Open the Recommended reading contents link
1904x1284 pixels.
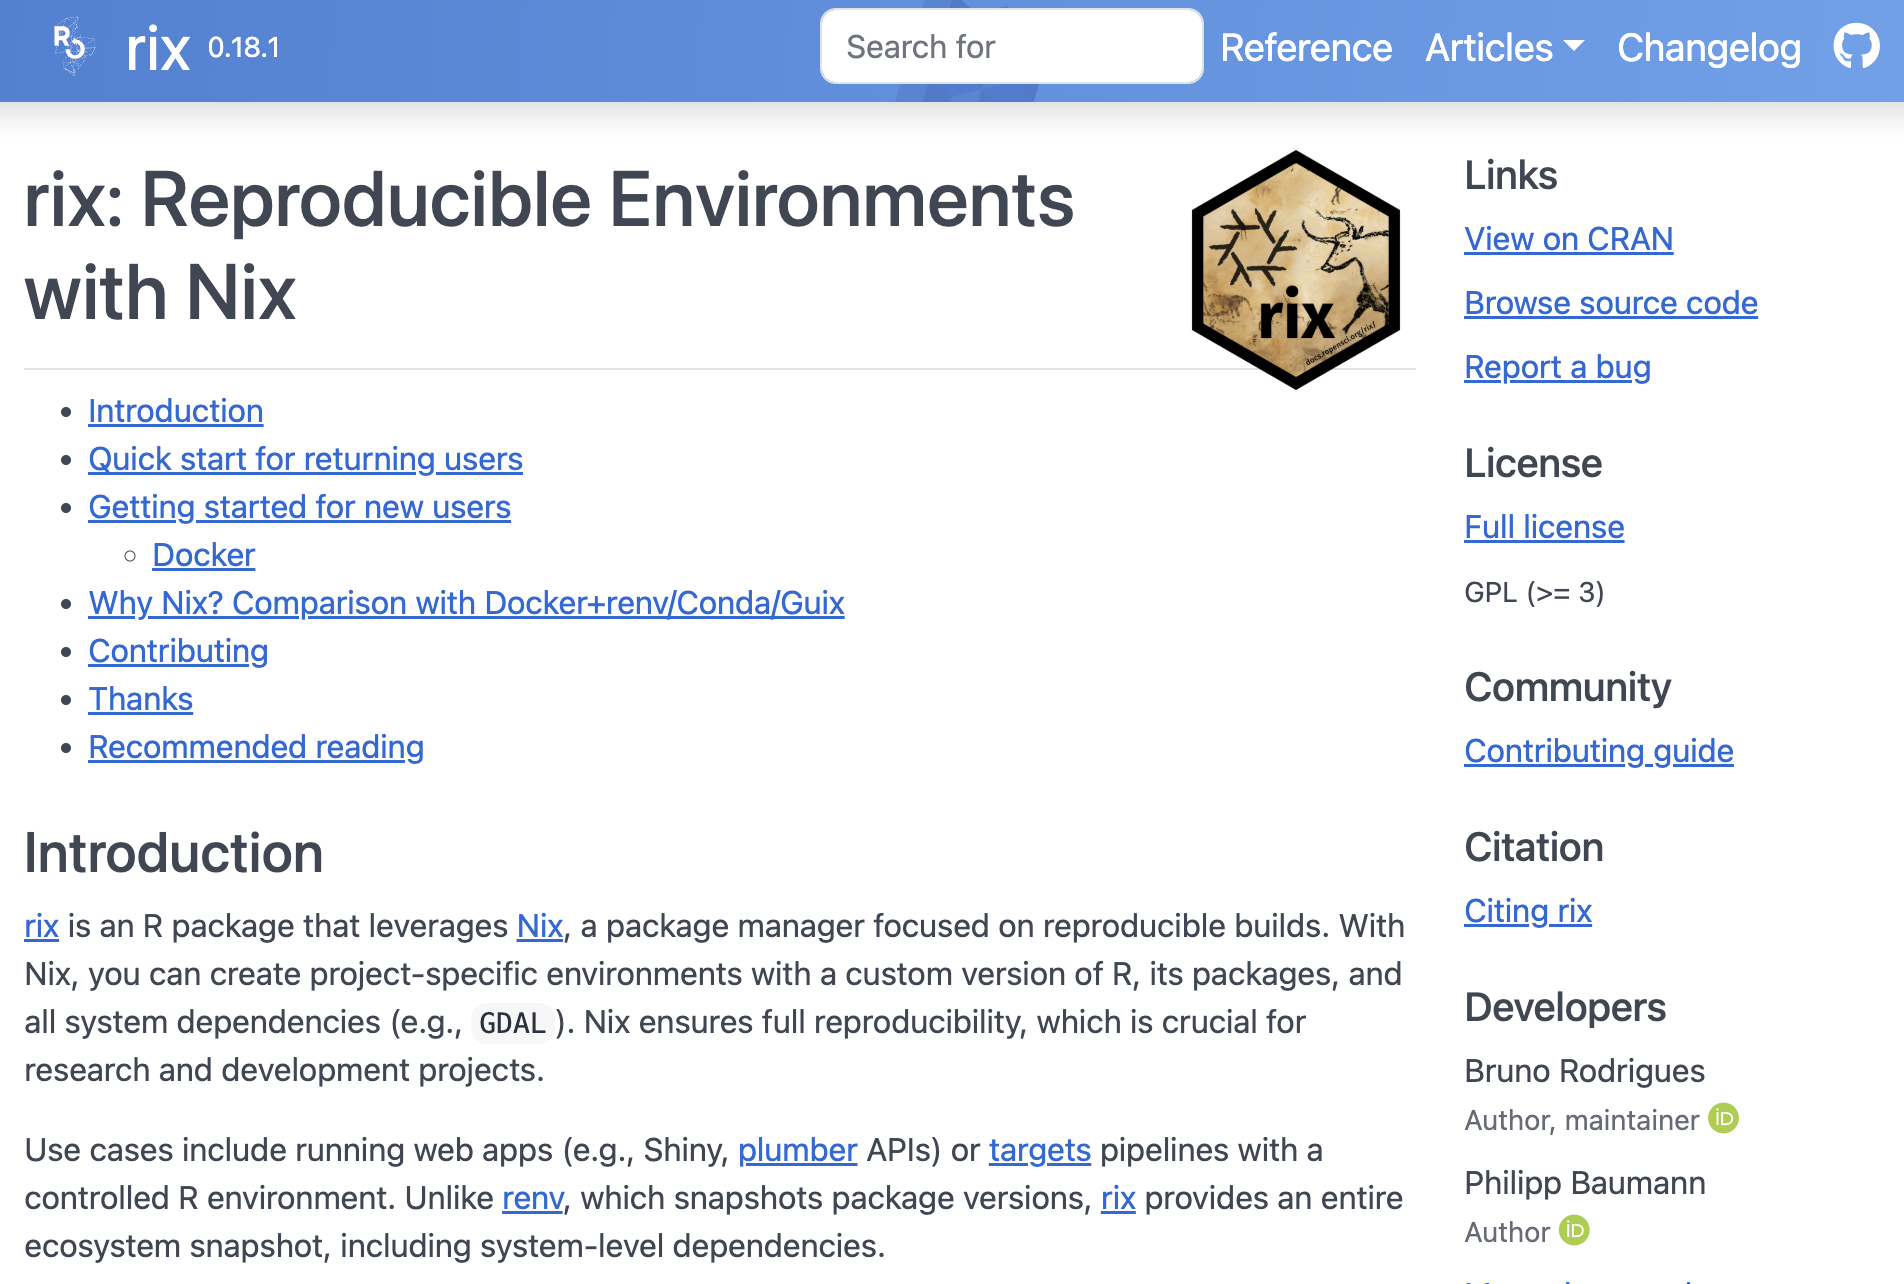pyautogui.click(x=256, y=747)
